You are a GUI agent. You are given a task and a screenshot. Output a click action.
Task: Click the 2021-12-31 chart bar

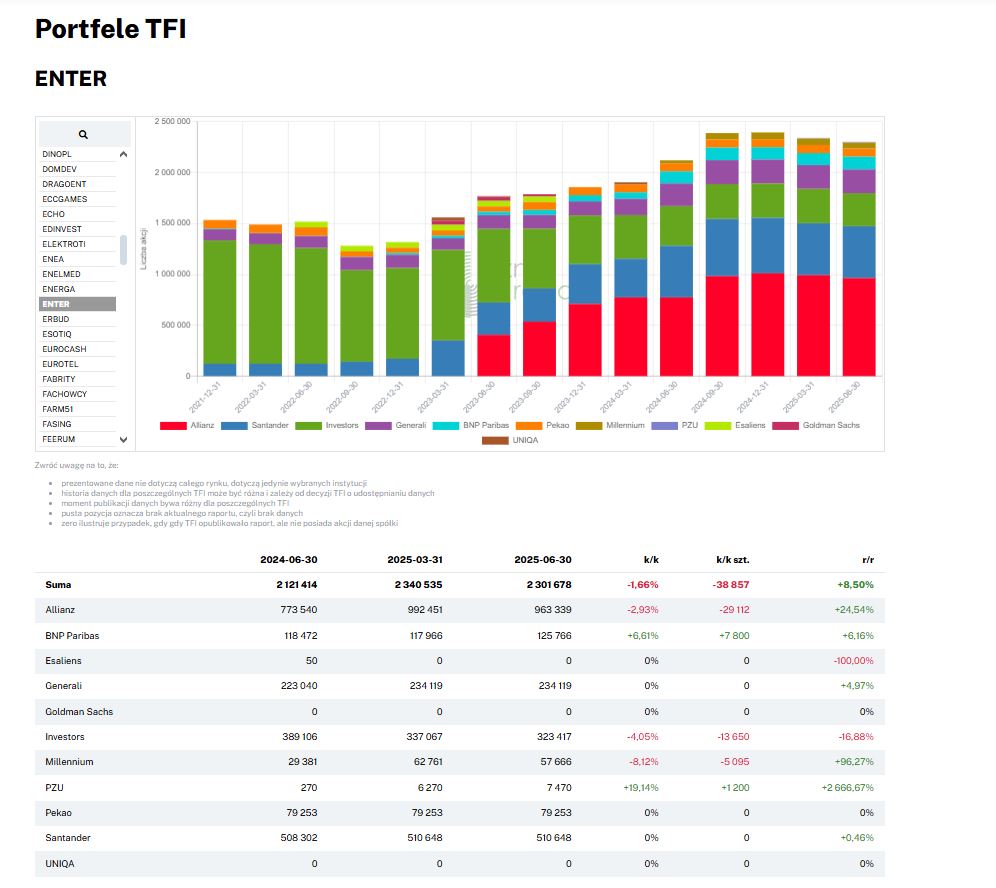pos(220,298)
